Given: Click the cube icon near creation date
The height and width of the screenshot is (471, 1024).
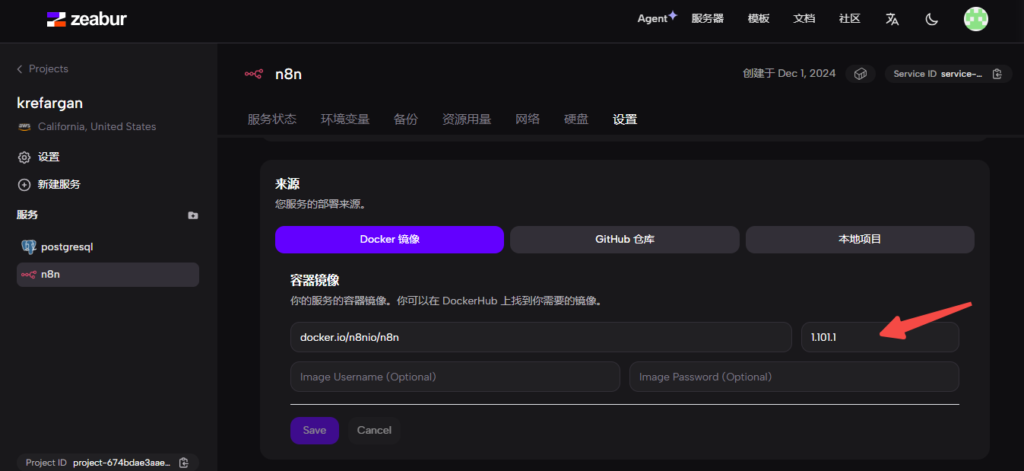Looking at the screenshot, I should (x=860, y=74).
